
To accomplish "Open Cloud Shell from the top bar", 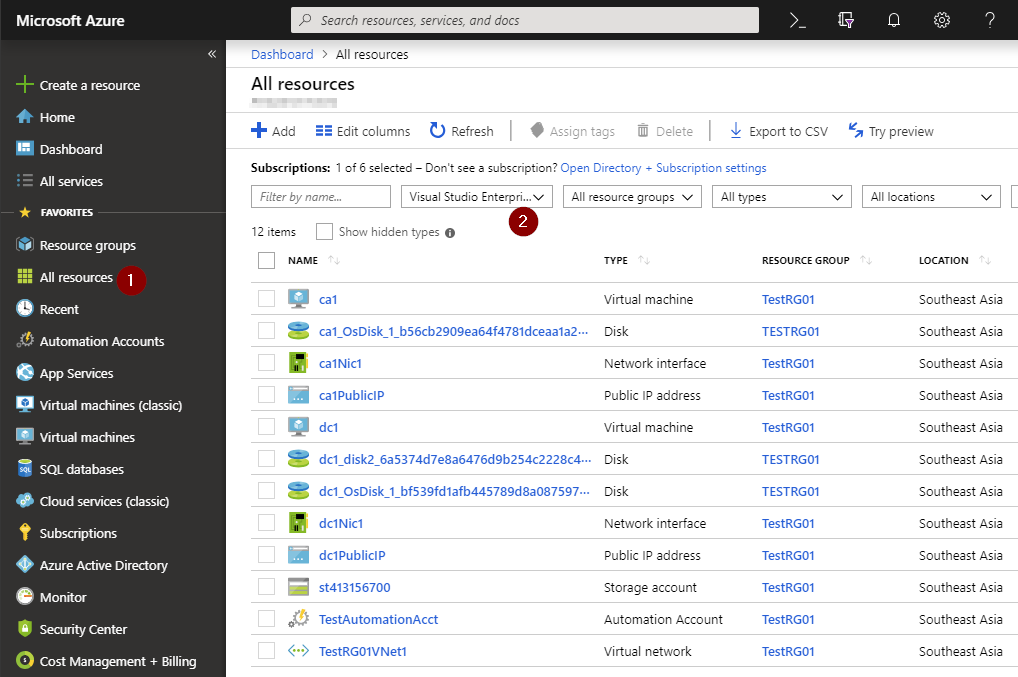I will 797,20.
